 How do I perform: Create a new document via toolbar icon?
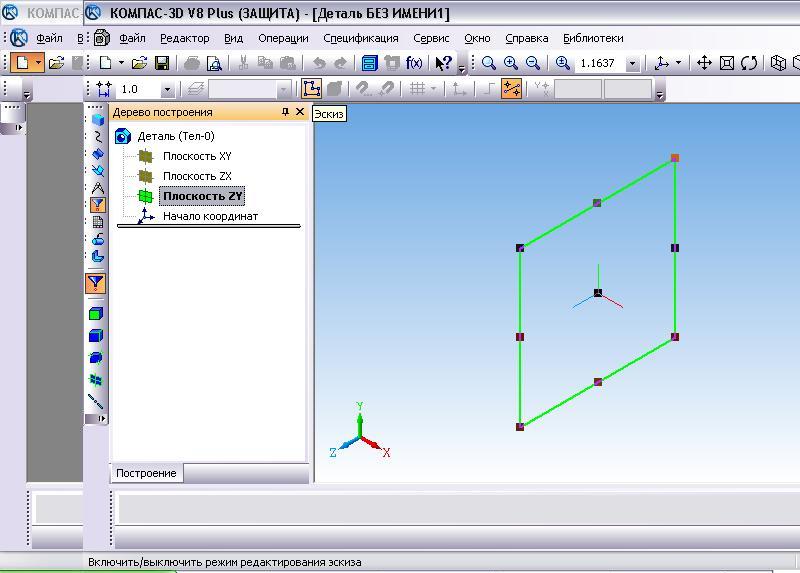point(105,63)
